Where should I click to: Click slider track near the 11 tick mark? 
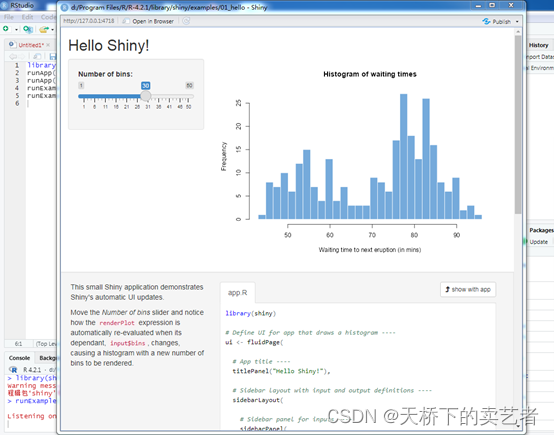(105, 96)
